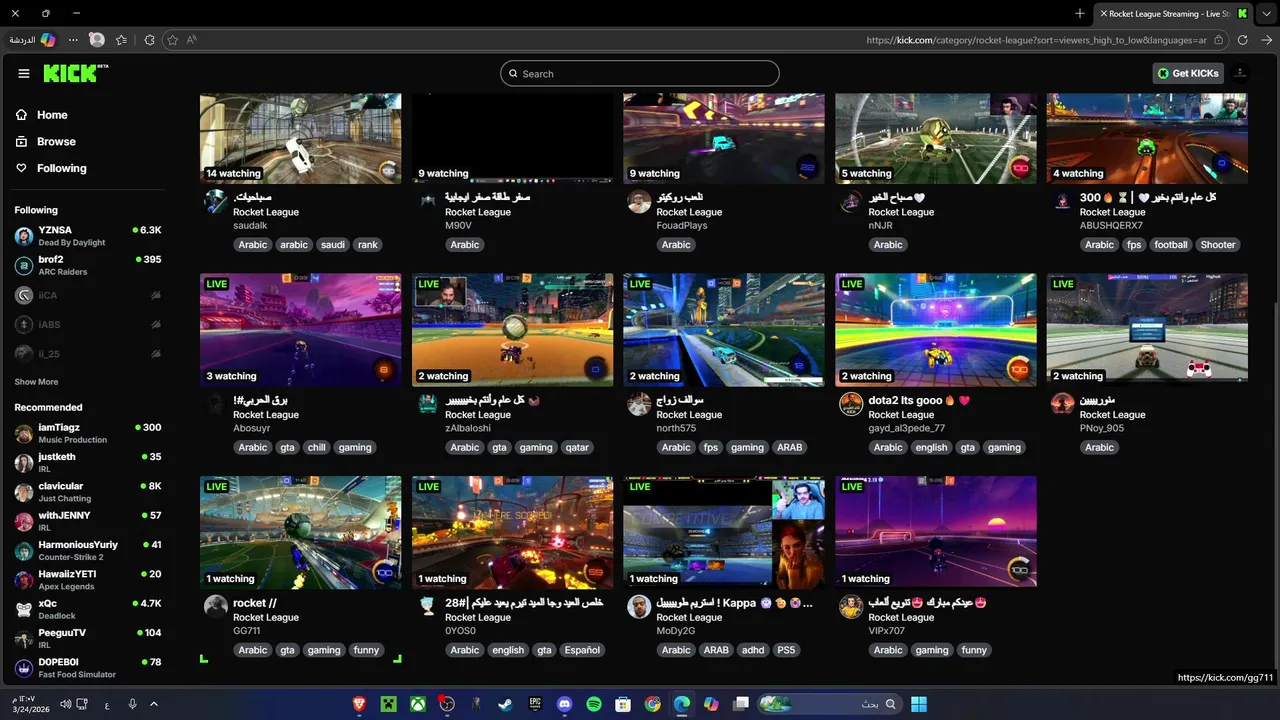Click the chill tag on Abosuyr stream
The width and height of the screenshot is (1280, 720).
pyautogui.click(x=317, y=448)
